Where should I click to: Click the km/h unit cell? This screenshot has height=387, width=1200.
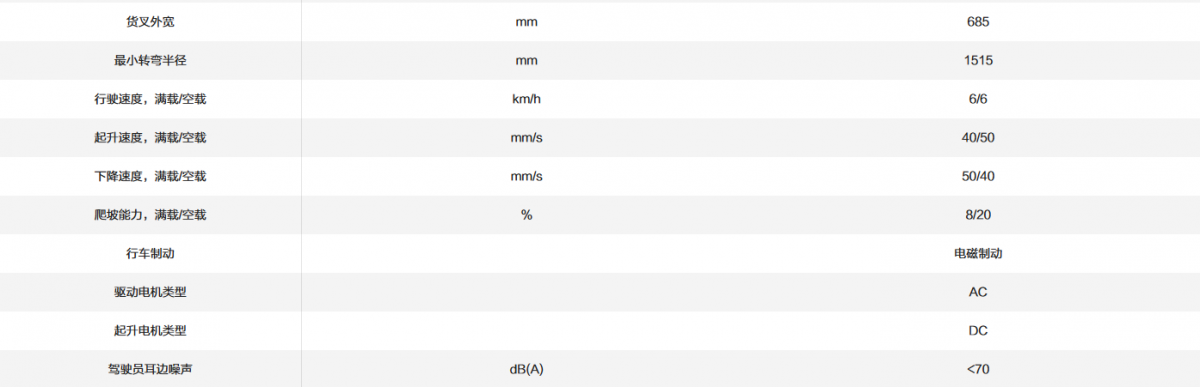pyautogui.click(x=526, y=99)
